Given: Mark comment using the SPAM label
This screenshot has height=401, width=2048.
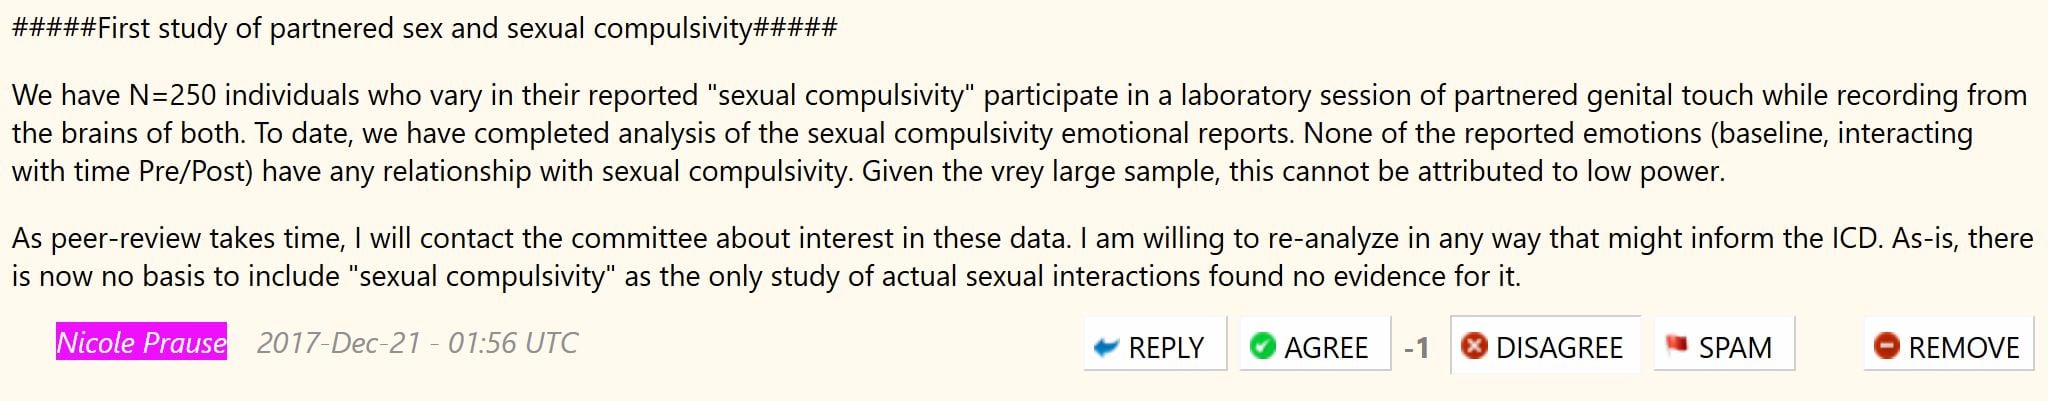Looking at the screenshot, I should click(1735, 347).
